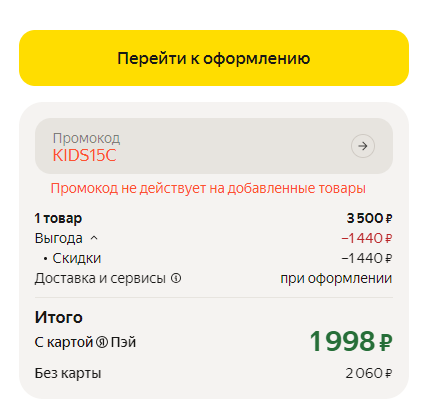Open the info icon next to Доставка и сервисы

pyautogui.click(x=176, y=278)
